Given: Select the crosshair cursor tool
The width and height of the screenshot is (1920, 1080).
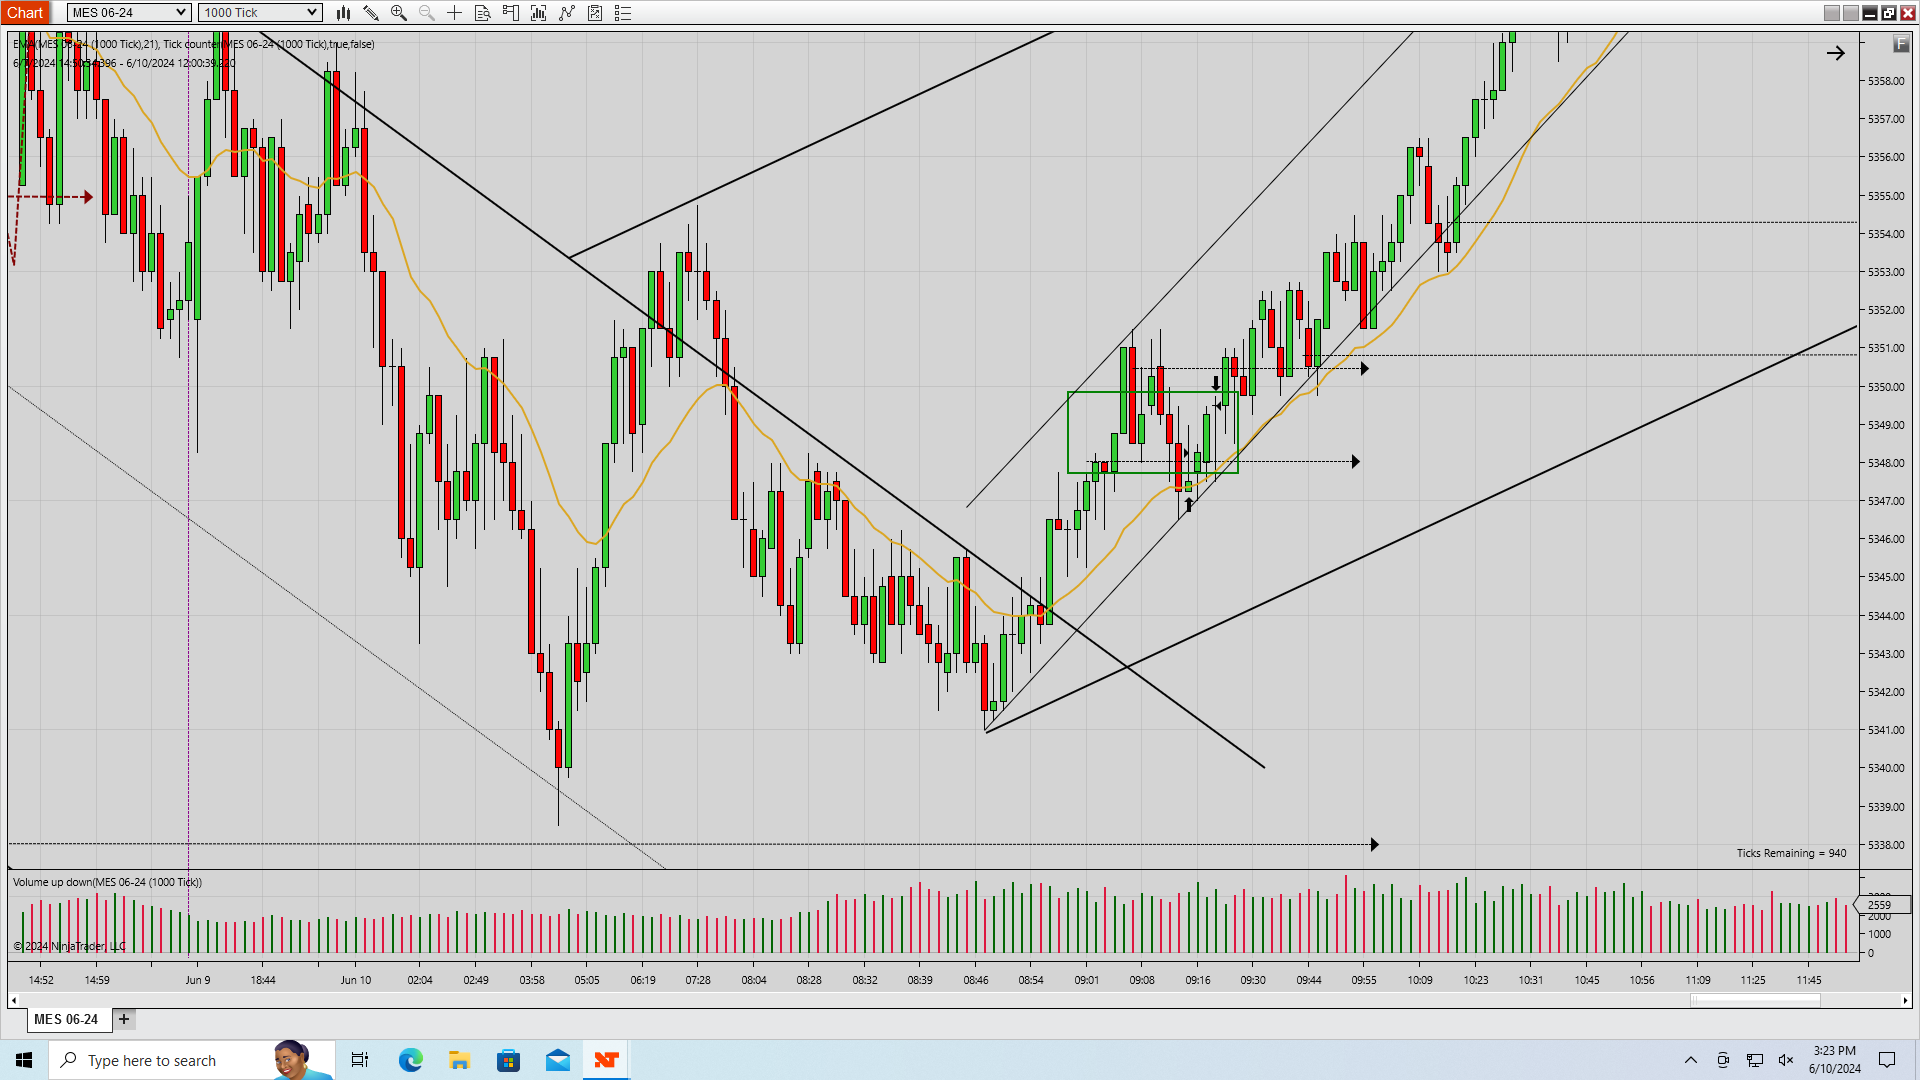Looking at the screenshot, I should point(455,13).
